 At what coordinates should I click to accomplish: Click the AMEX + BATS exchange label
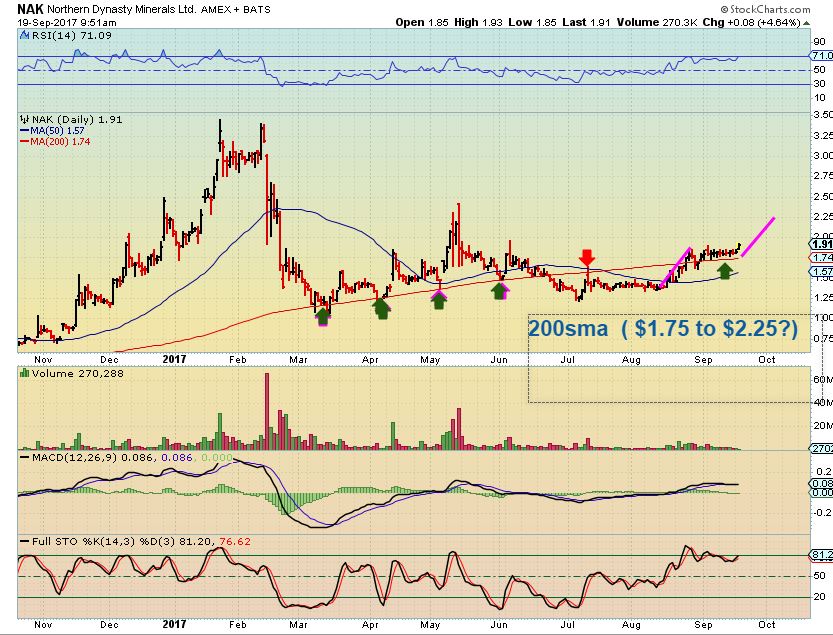coord(235,9)
